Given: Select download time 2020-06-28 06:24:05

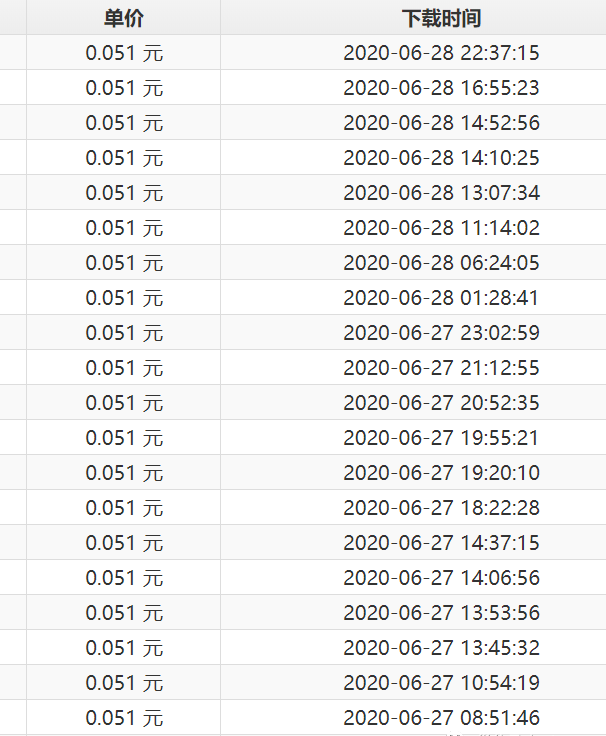Looking at the screenshot, I should point(441,262).
